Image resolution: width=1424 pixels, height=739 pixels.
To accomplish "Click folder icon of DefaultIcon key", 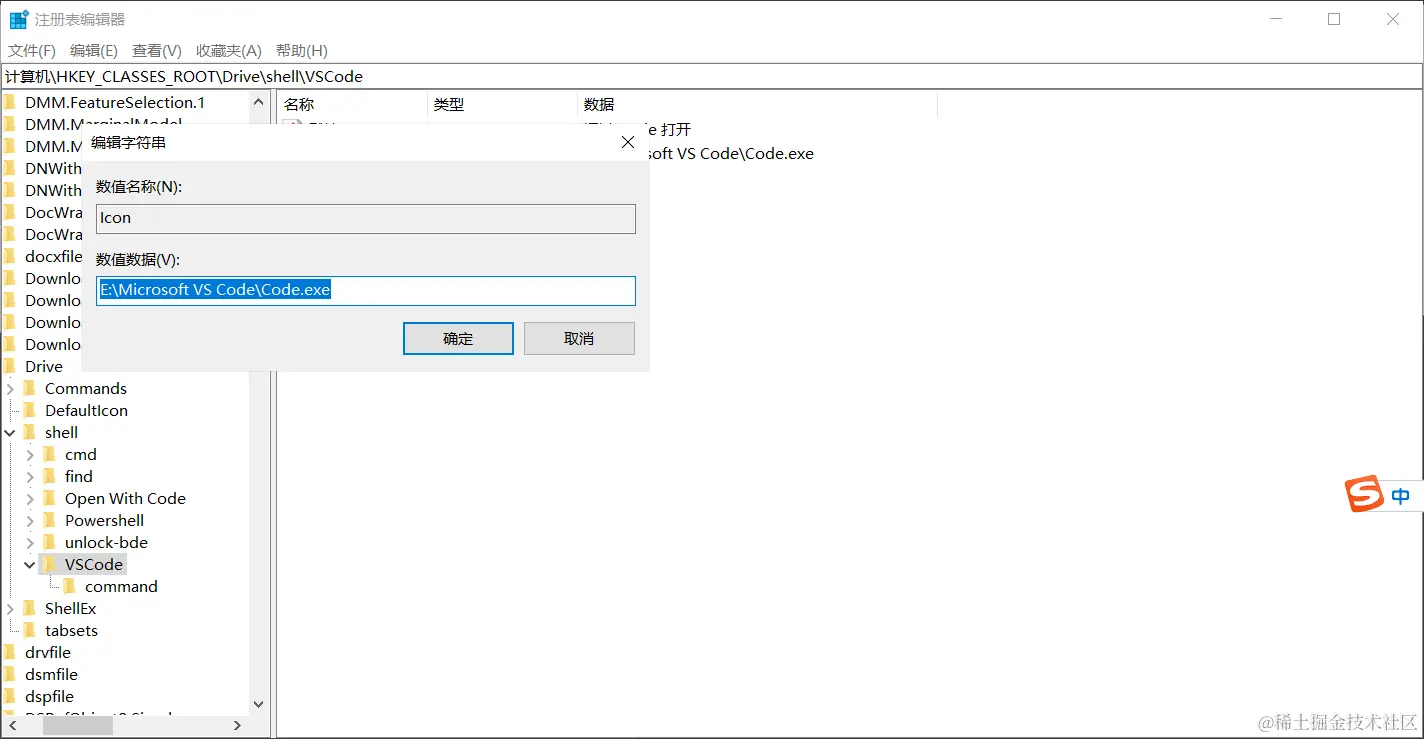I will [30, 410].
